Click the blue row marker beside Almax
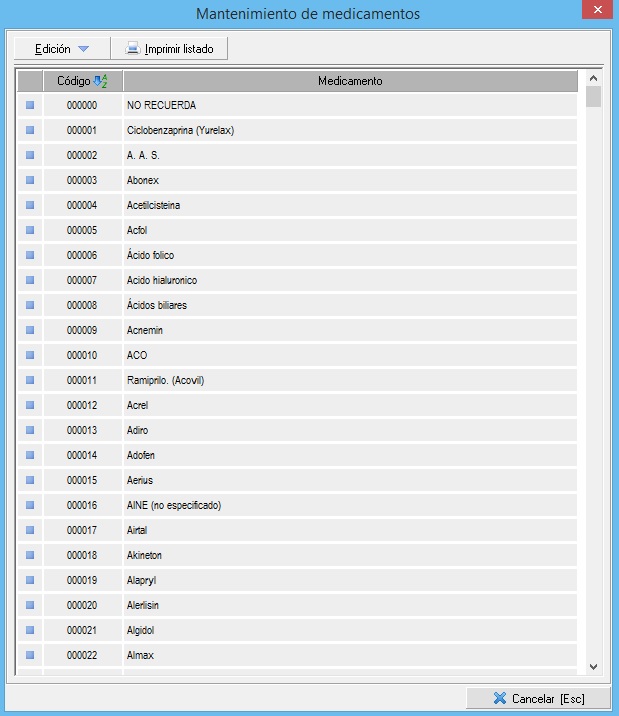Screen dimensions: 619x716 (x=30, y=655)
